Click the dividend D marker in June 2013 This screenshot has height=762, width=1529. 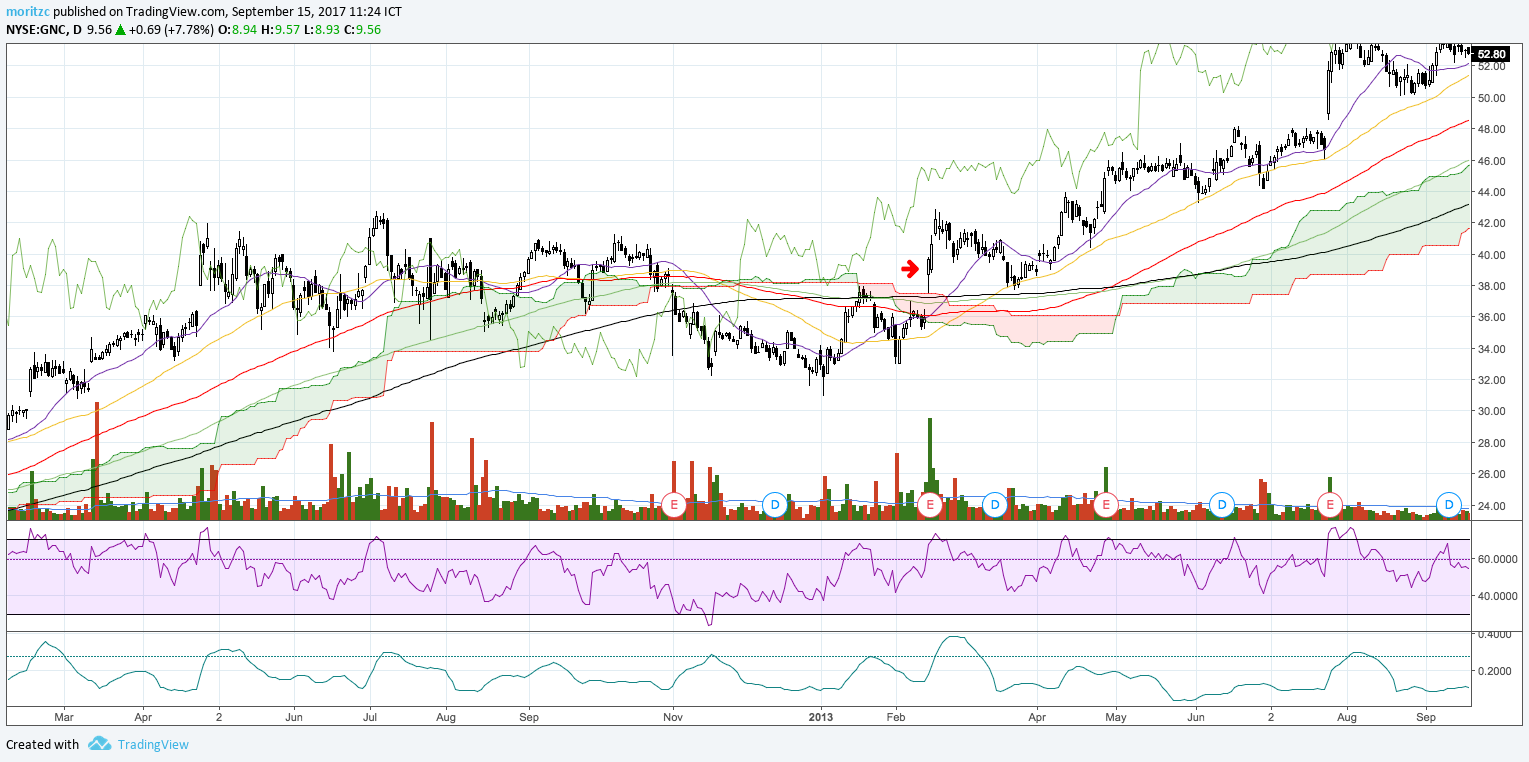pyautogui.click(x=1221, y=504)
